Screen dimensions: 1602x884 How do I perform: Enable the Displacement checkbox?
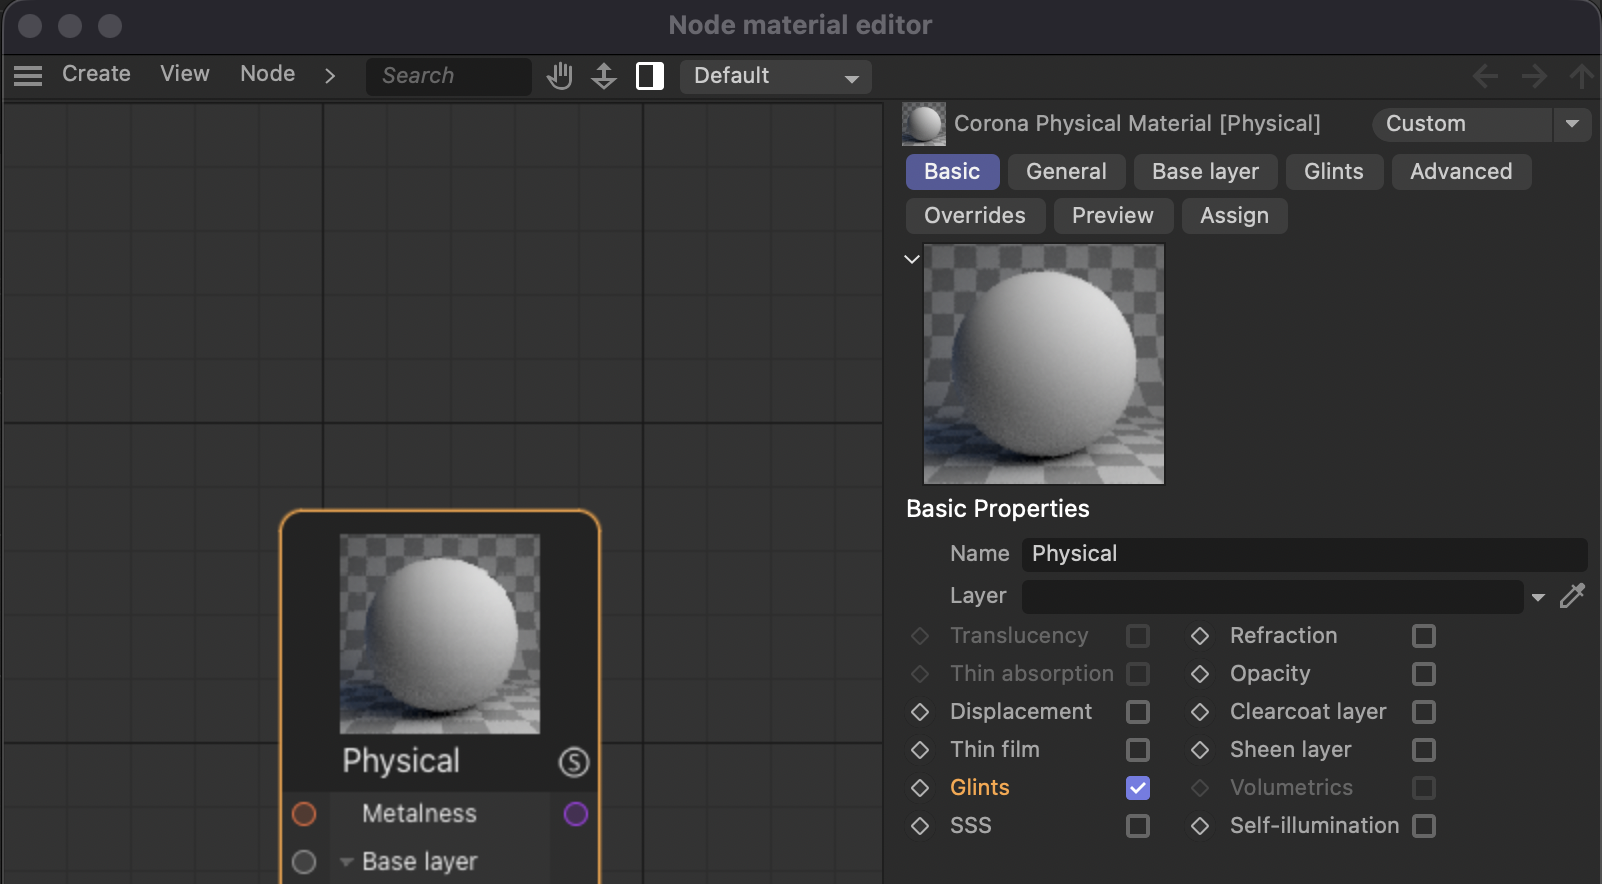(1138, 712)
